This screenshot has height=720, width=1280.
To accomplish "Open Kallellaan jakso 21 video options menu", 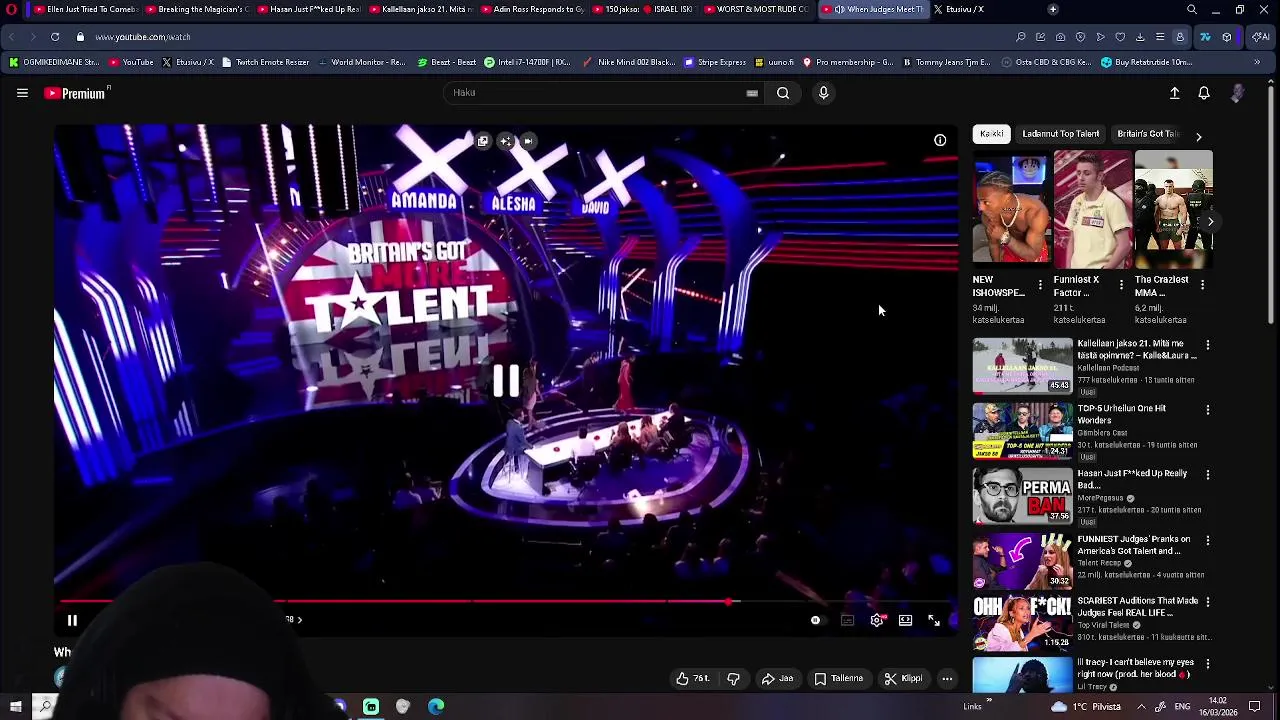I will [1207, 345].
